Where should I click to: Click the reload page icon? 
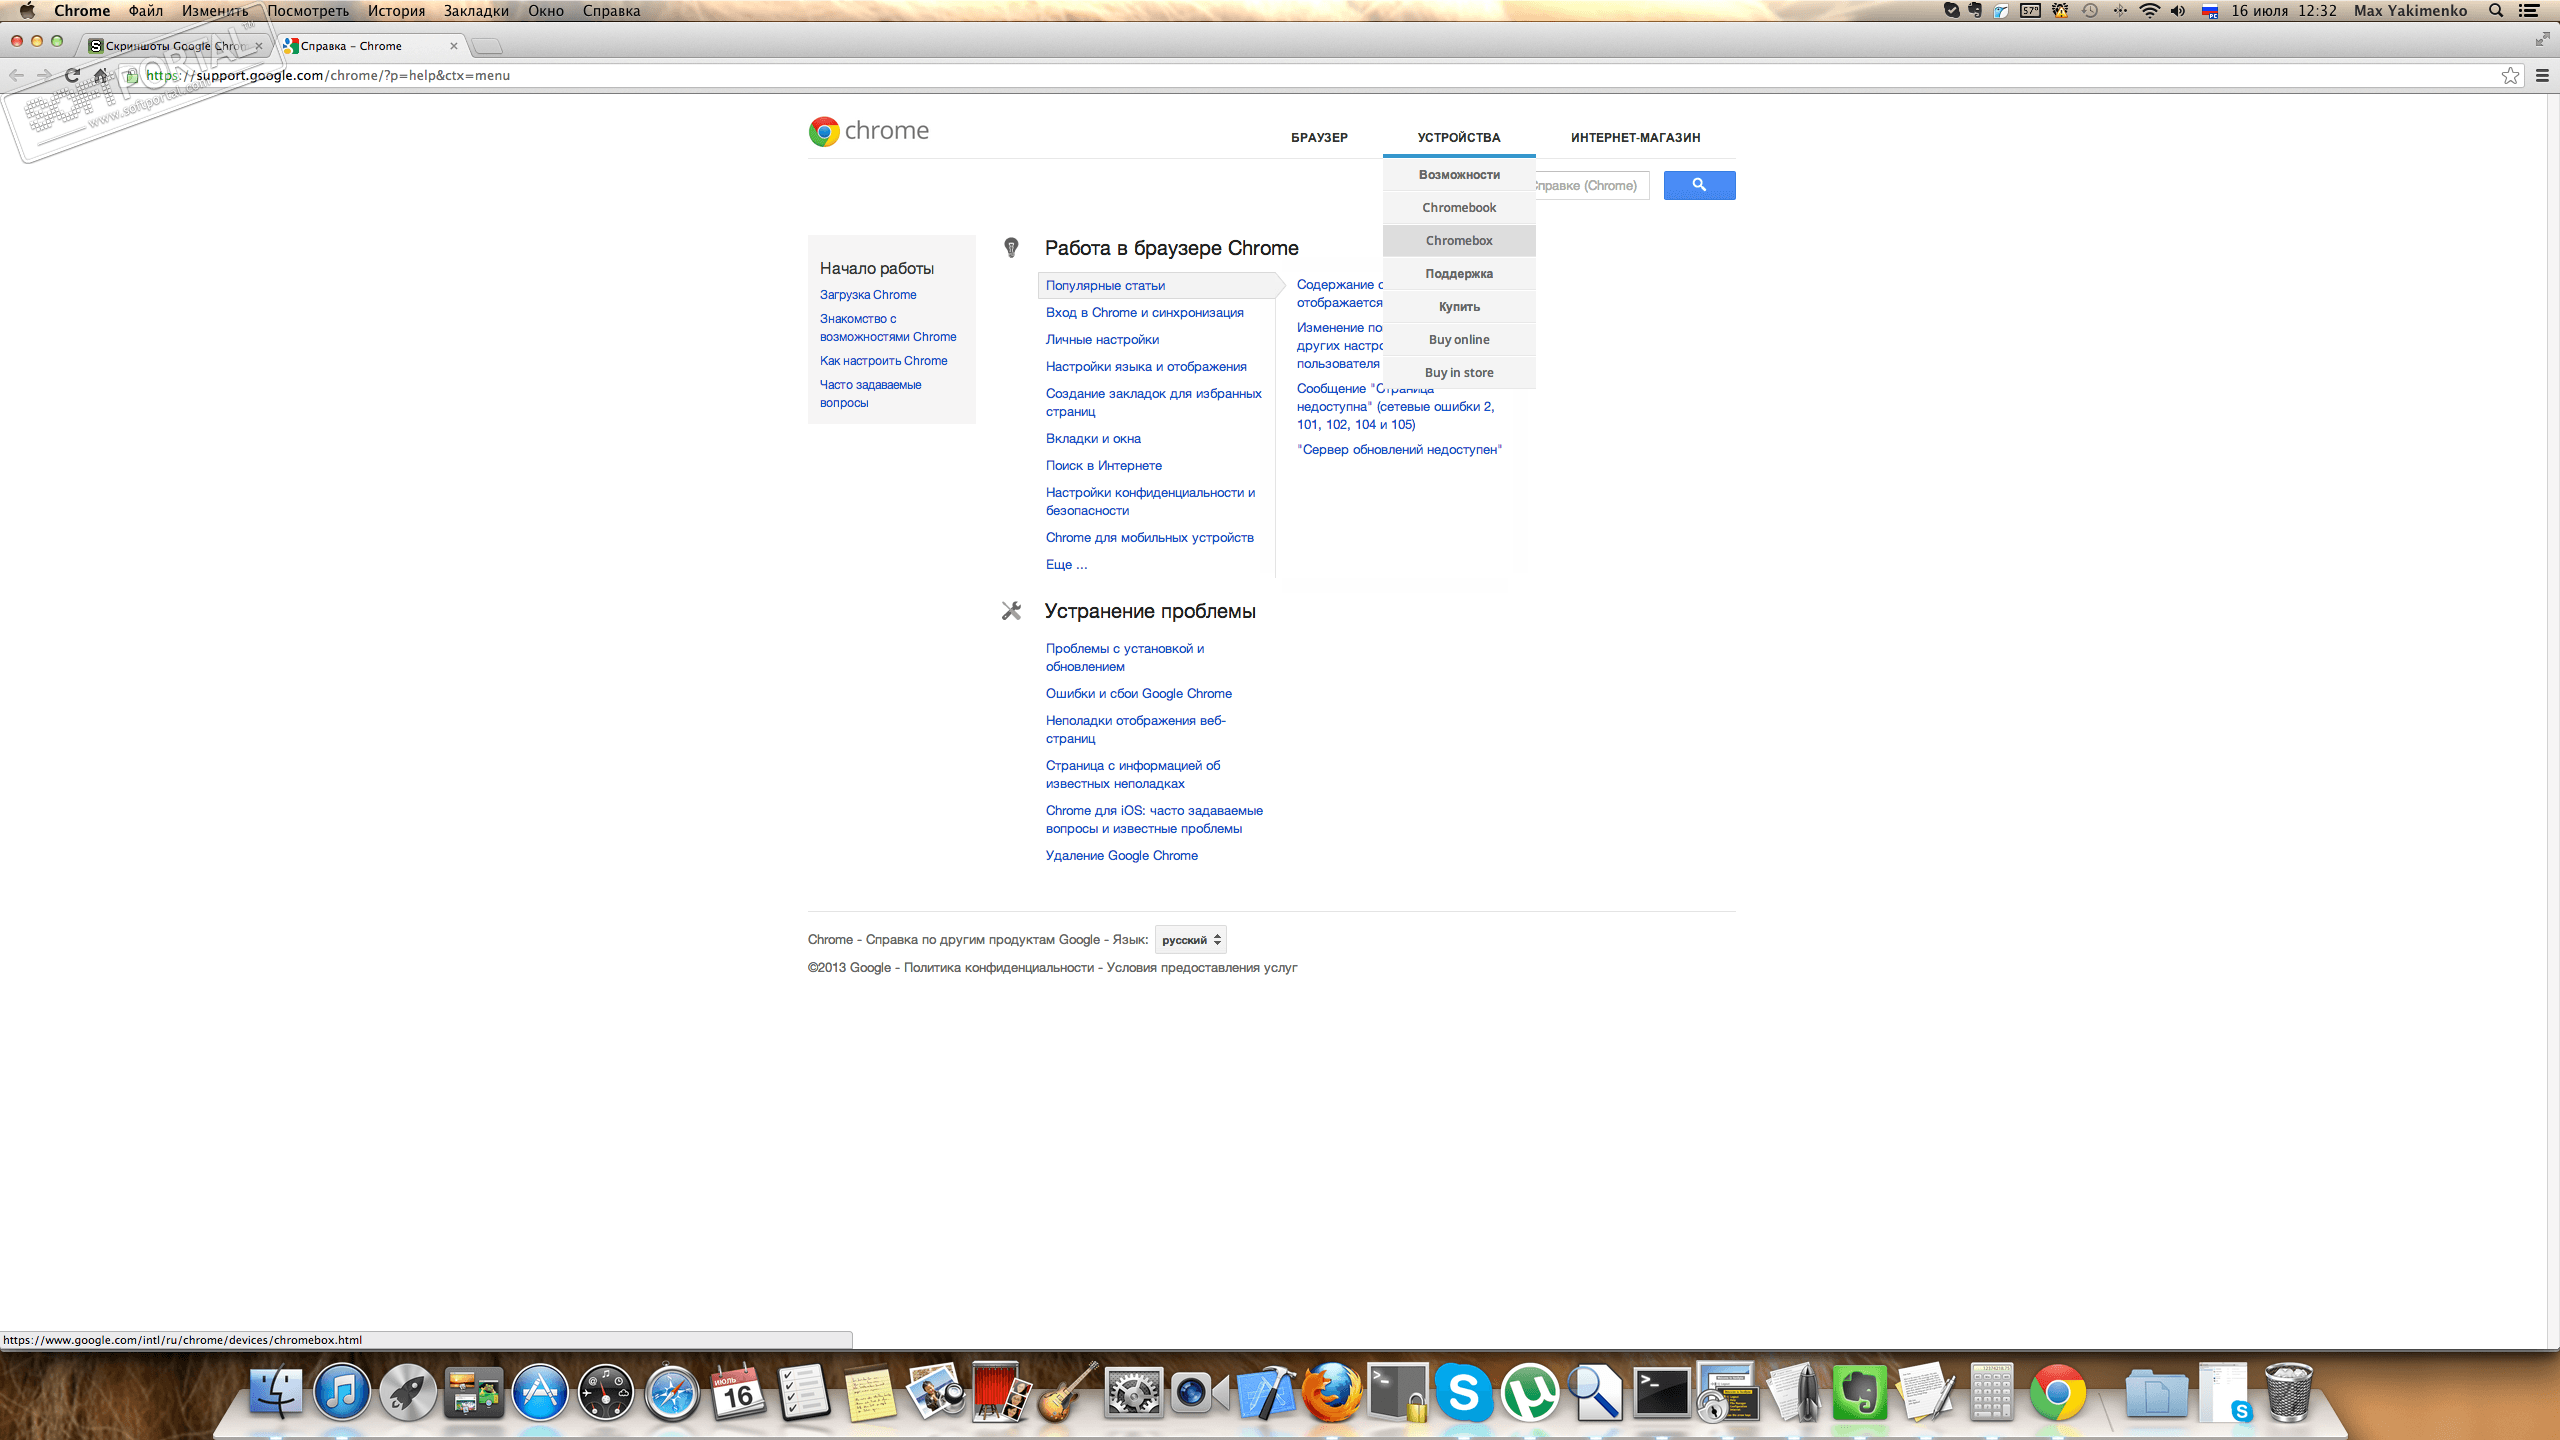pos(72,75)
